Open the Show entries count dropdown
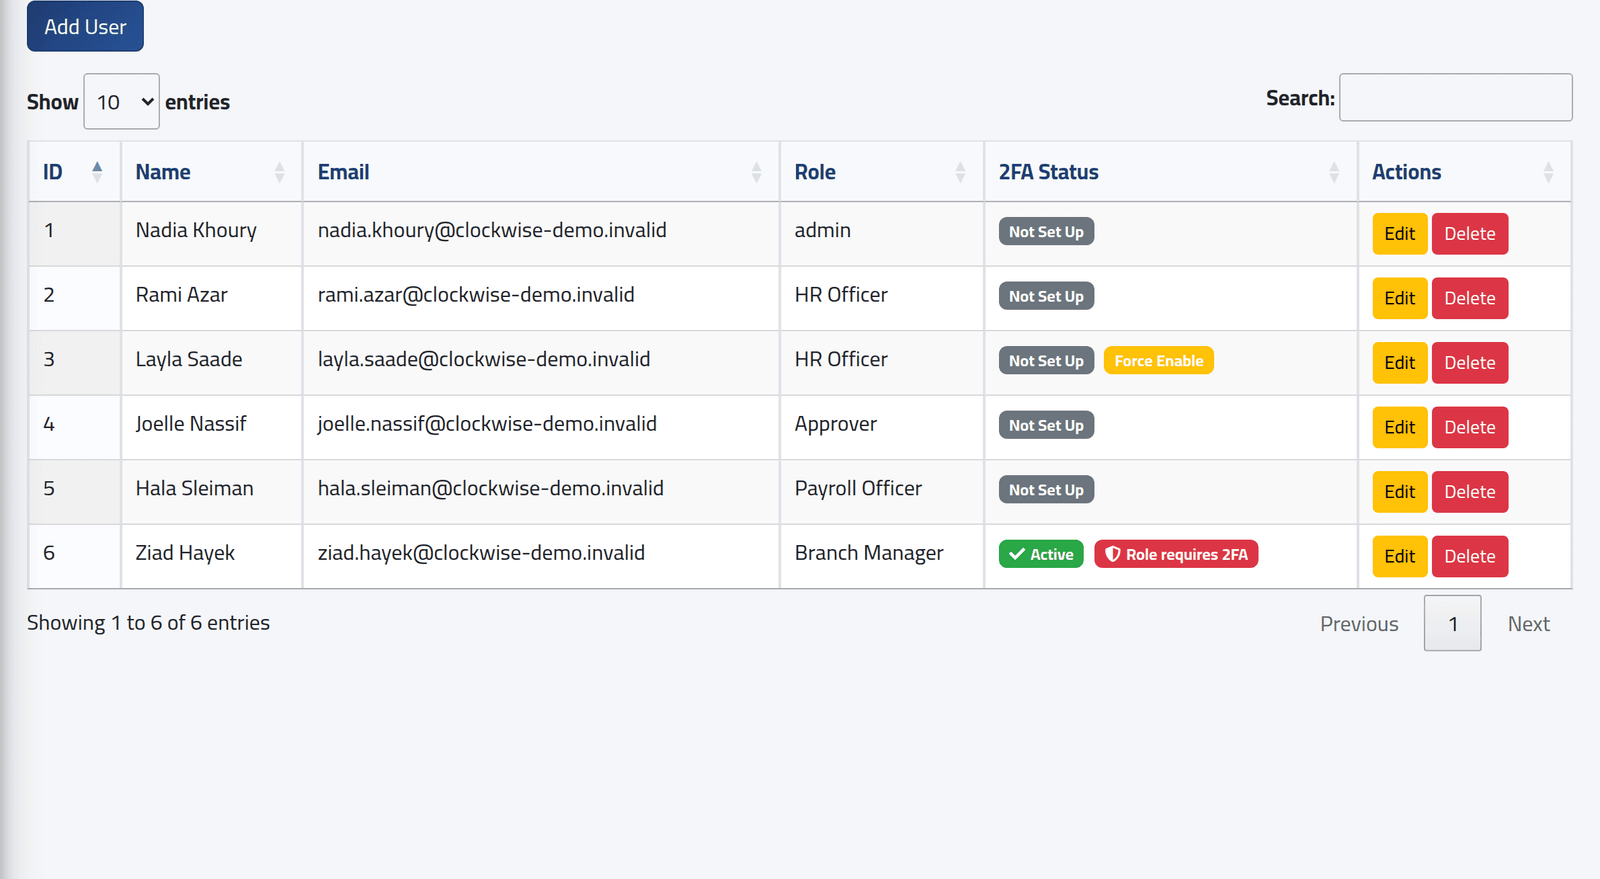This screenshot has width=1600, height=879. [121, 101]
